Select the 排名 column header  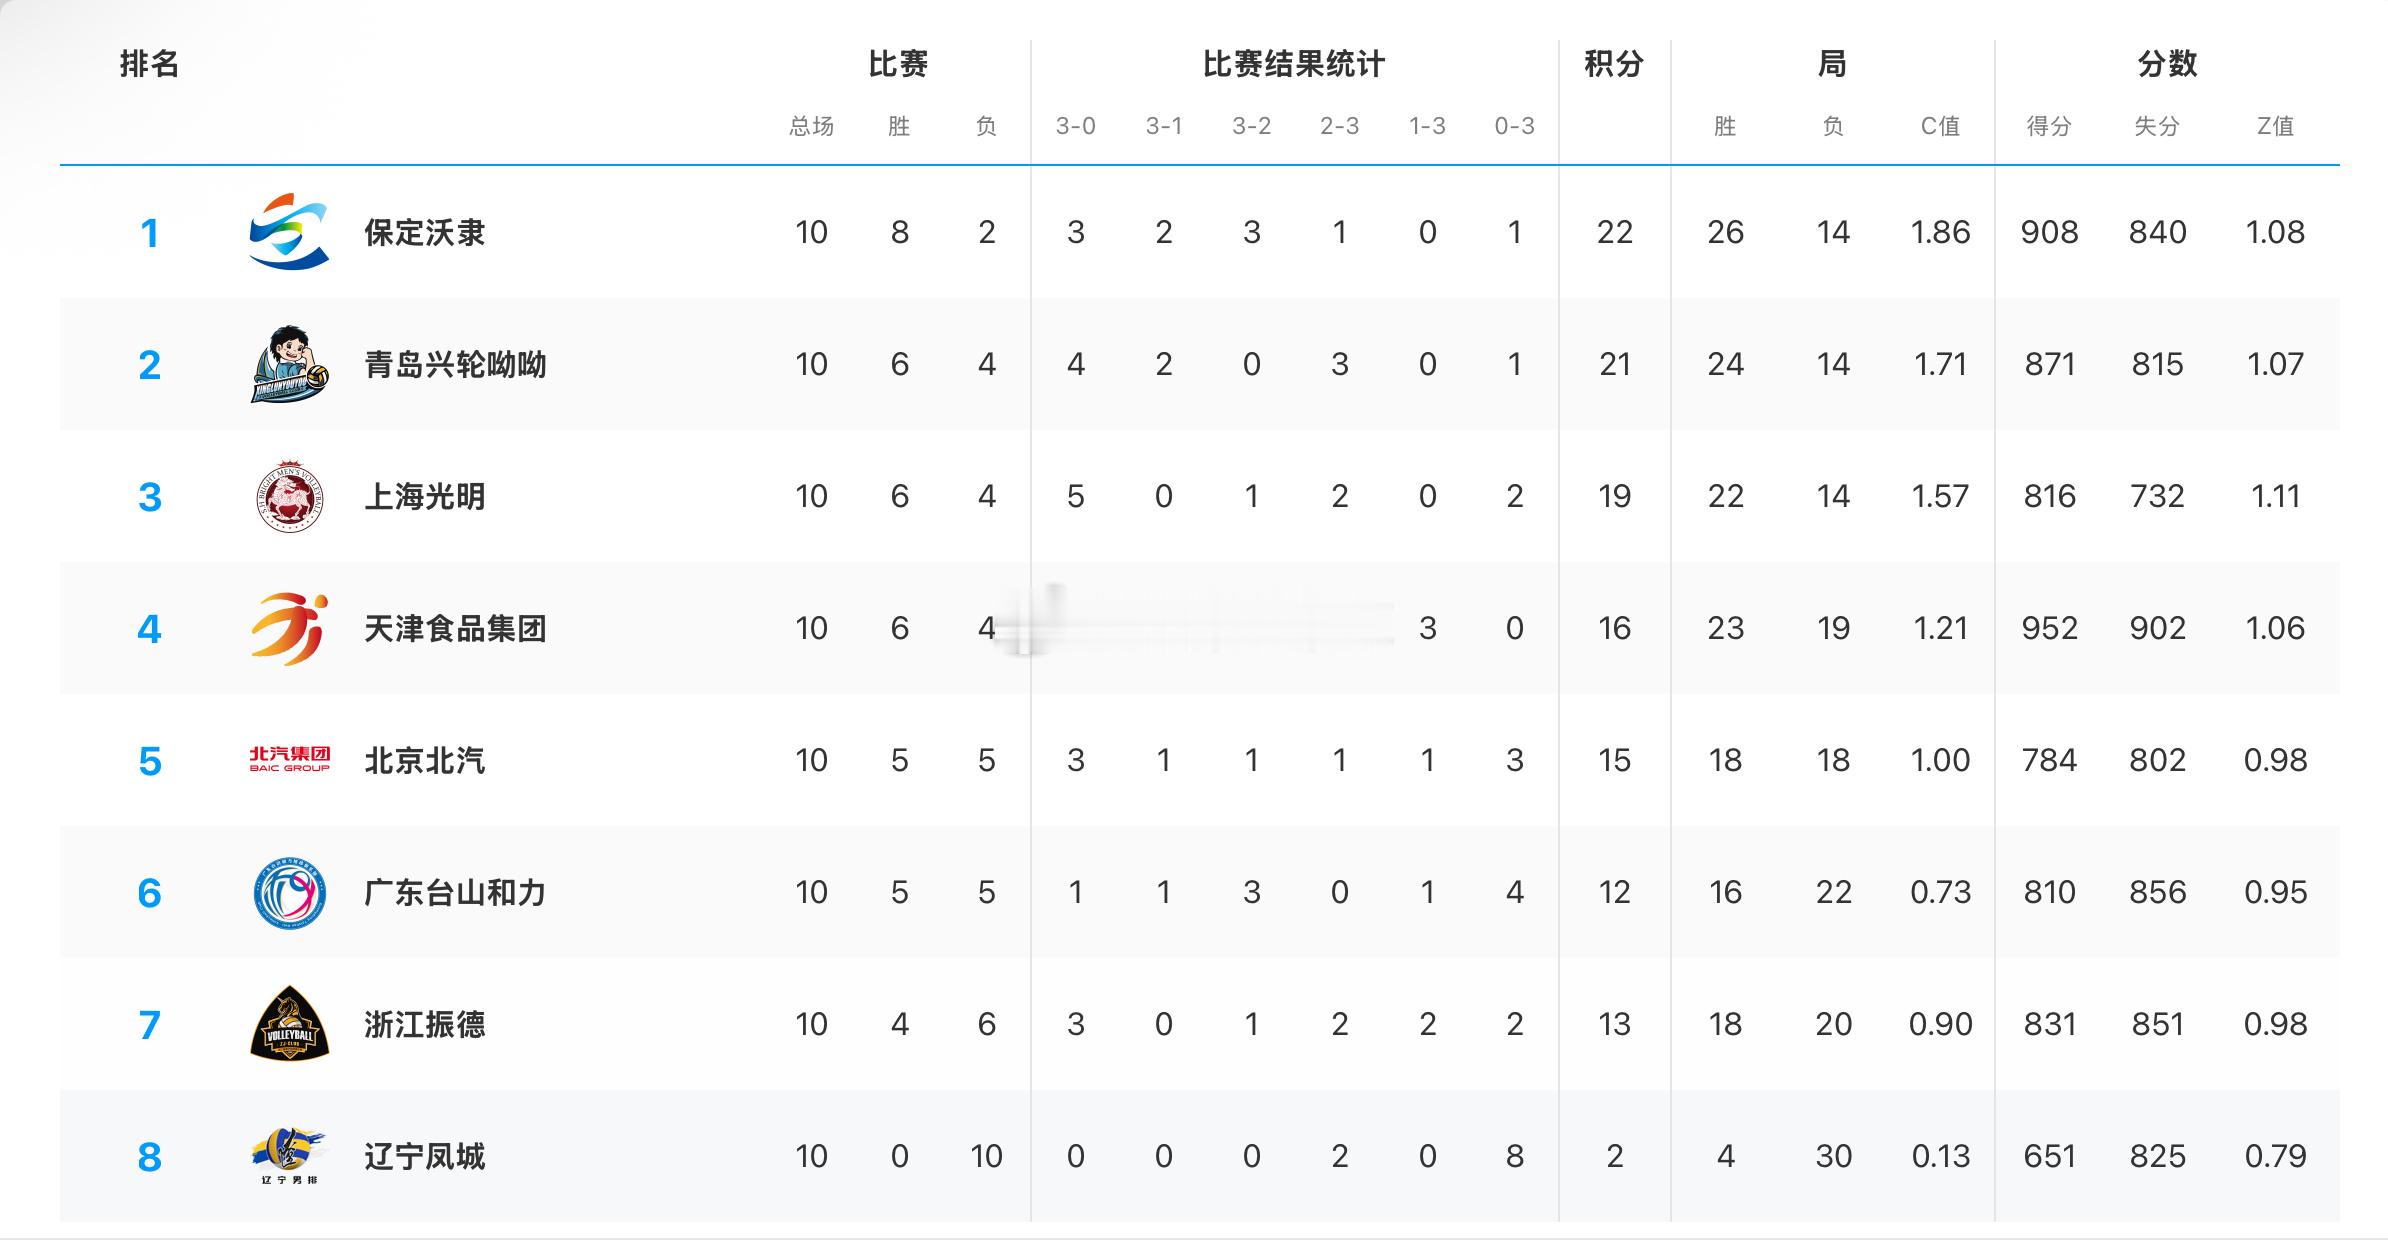pyautogui.click(x=149, y=64)
